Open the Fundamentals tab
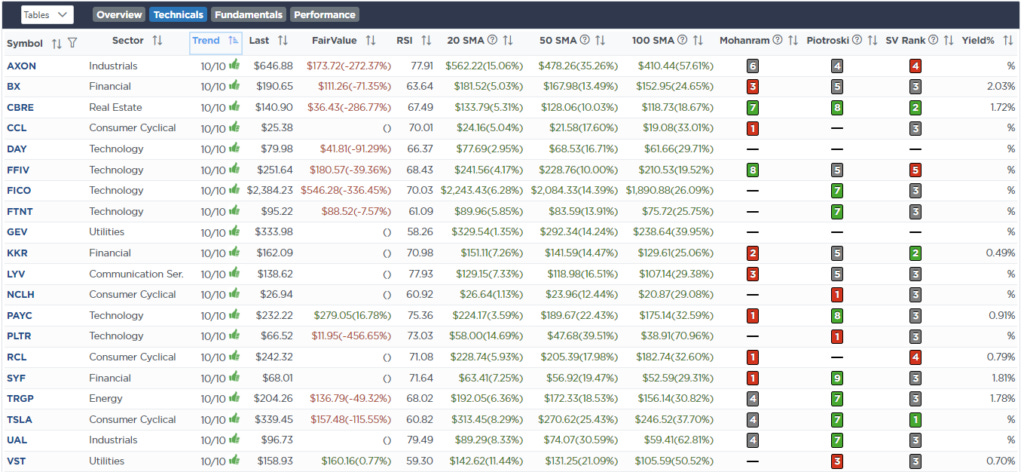Viewport: 1024px width, 472px height. coord(249,14)
